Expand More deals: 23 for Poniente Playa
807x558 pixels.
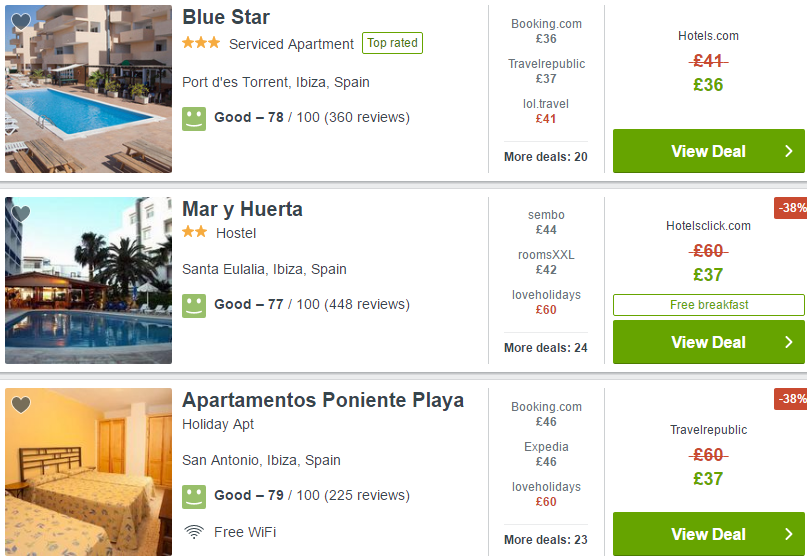[x=546, y=539]
